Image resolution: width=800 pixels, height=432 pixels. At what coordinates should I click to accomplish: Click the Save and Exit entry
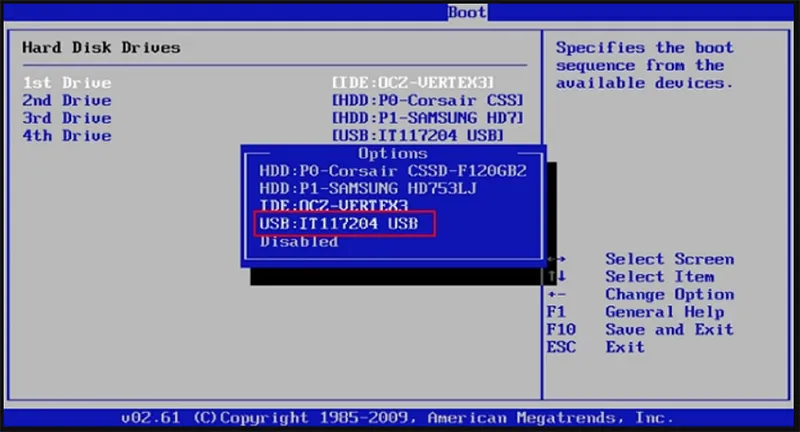669,329
